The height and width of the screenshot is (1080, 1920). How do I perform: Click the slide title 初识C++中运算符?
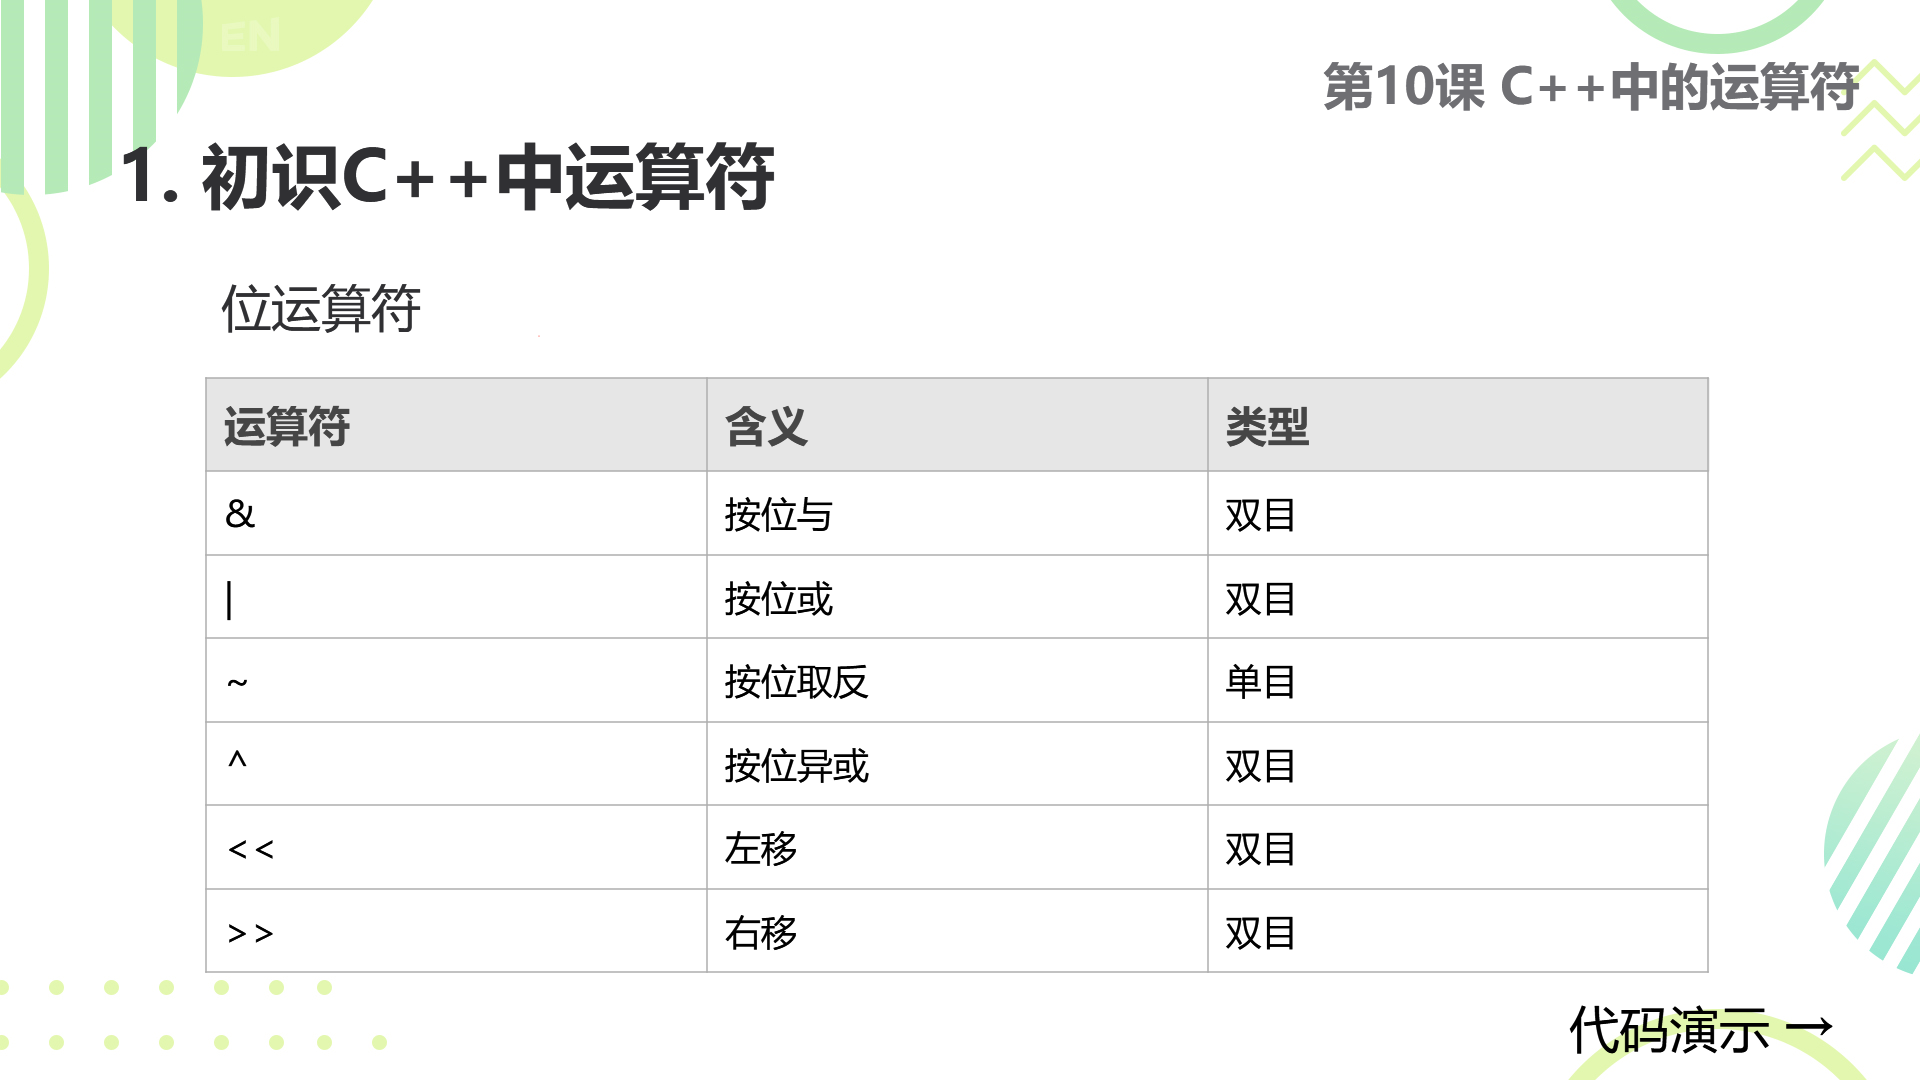tap(447, 176)
